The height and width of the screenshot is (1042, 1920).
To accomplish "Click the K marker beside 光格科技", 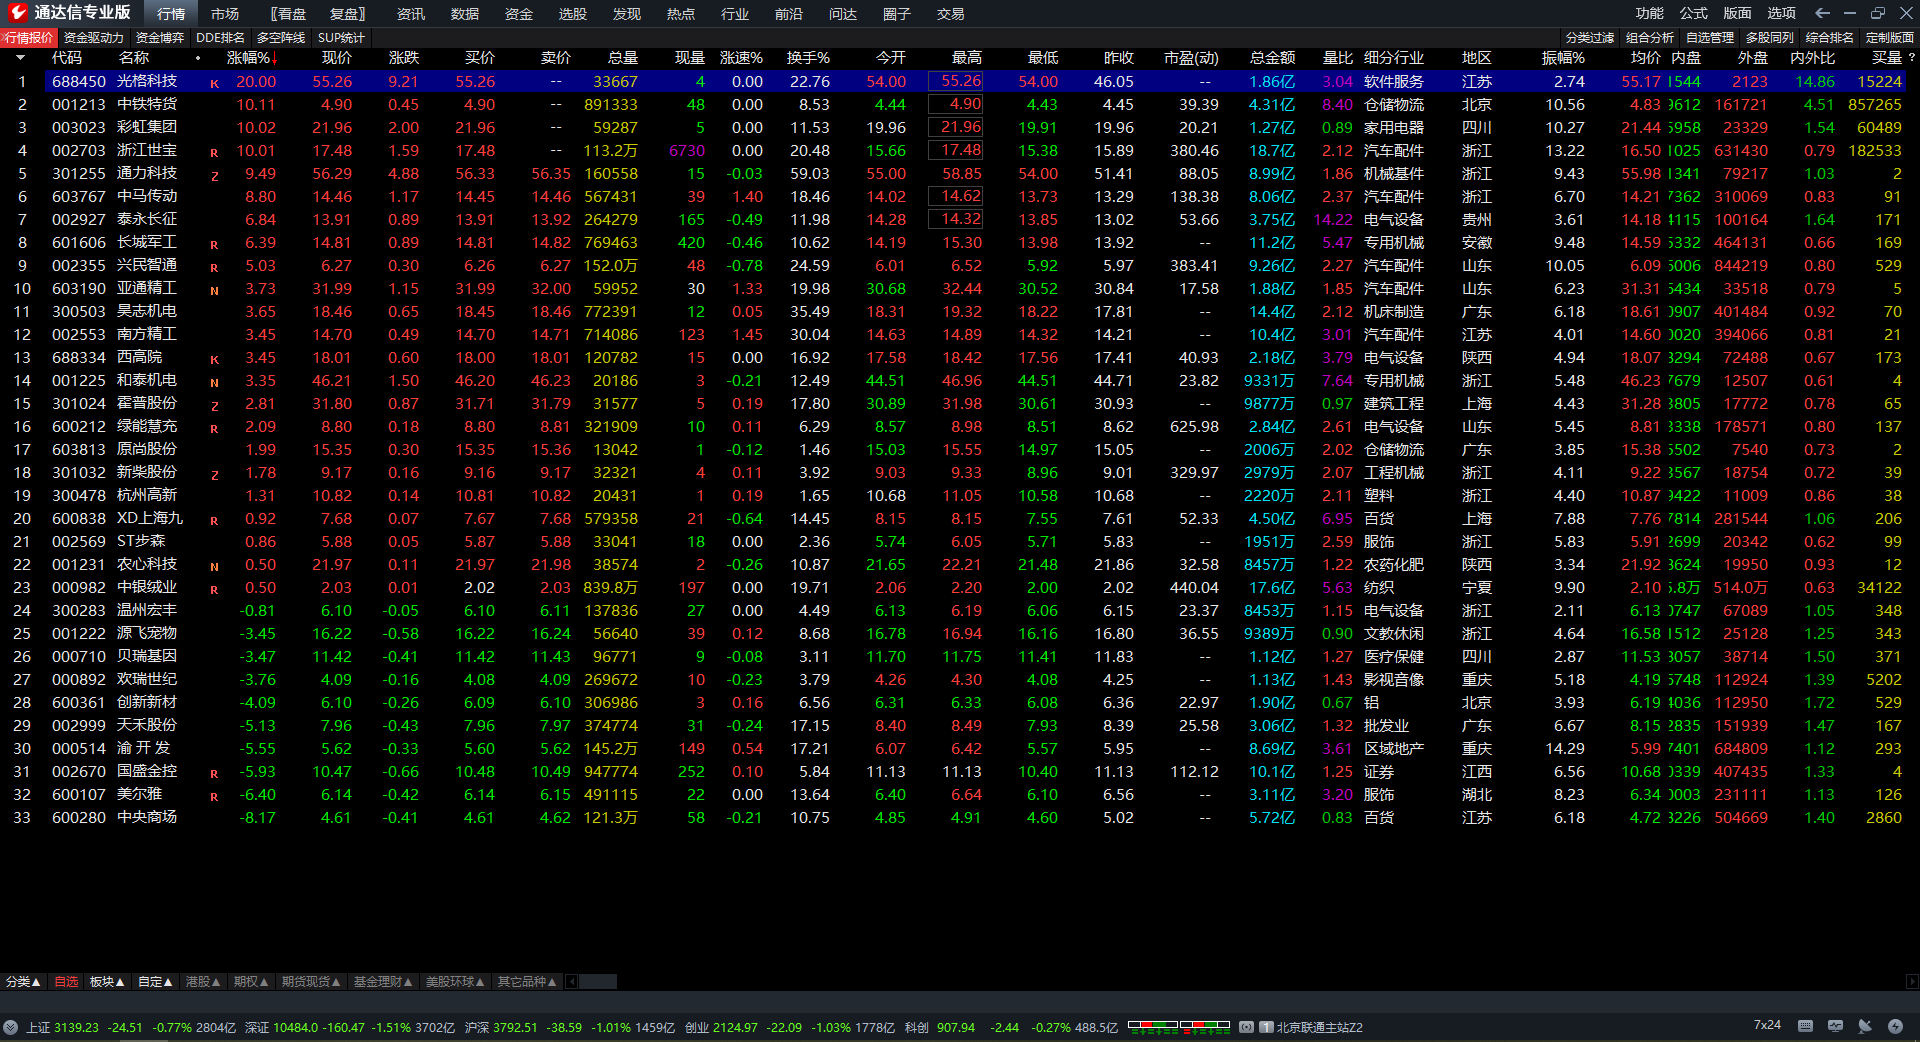I will 214,83.
